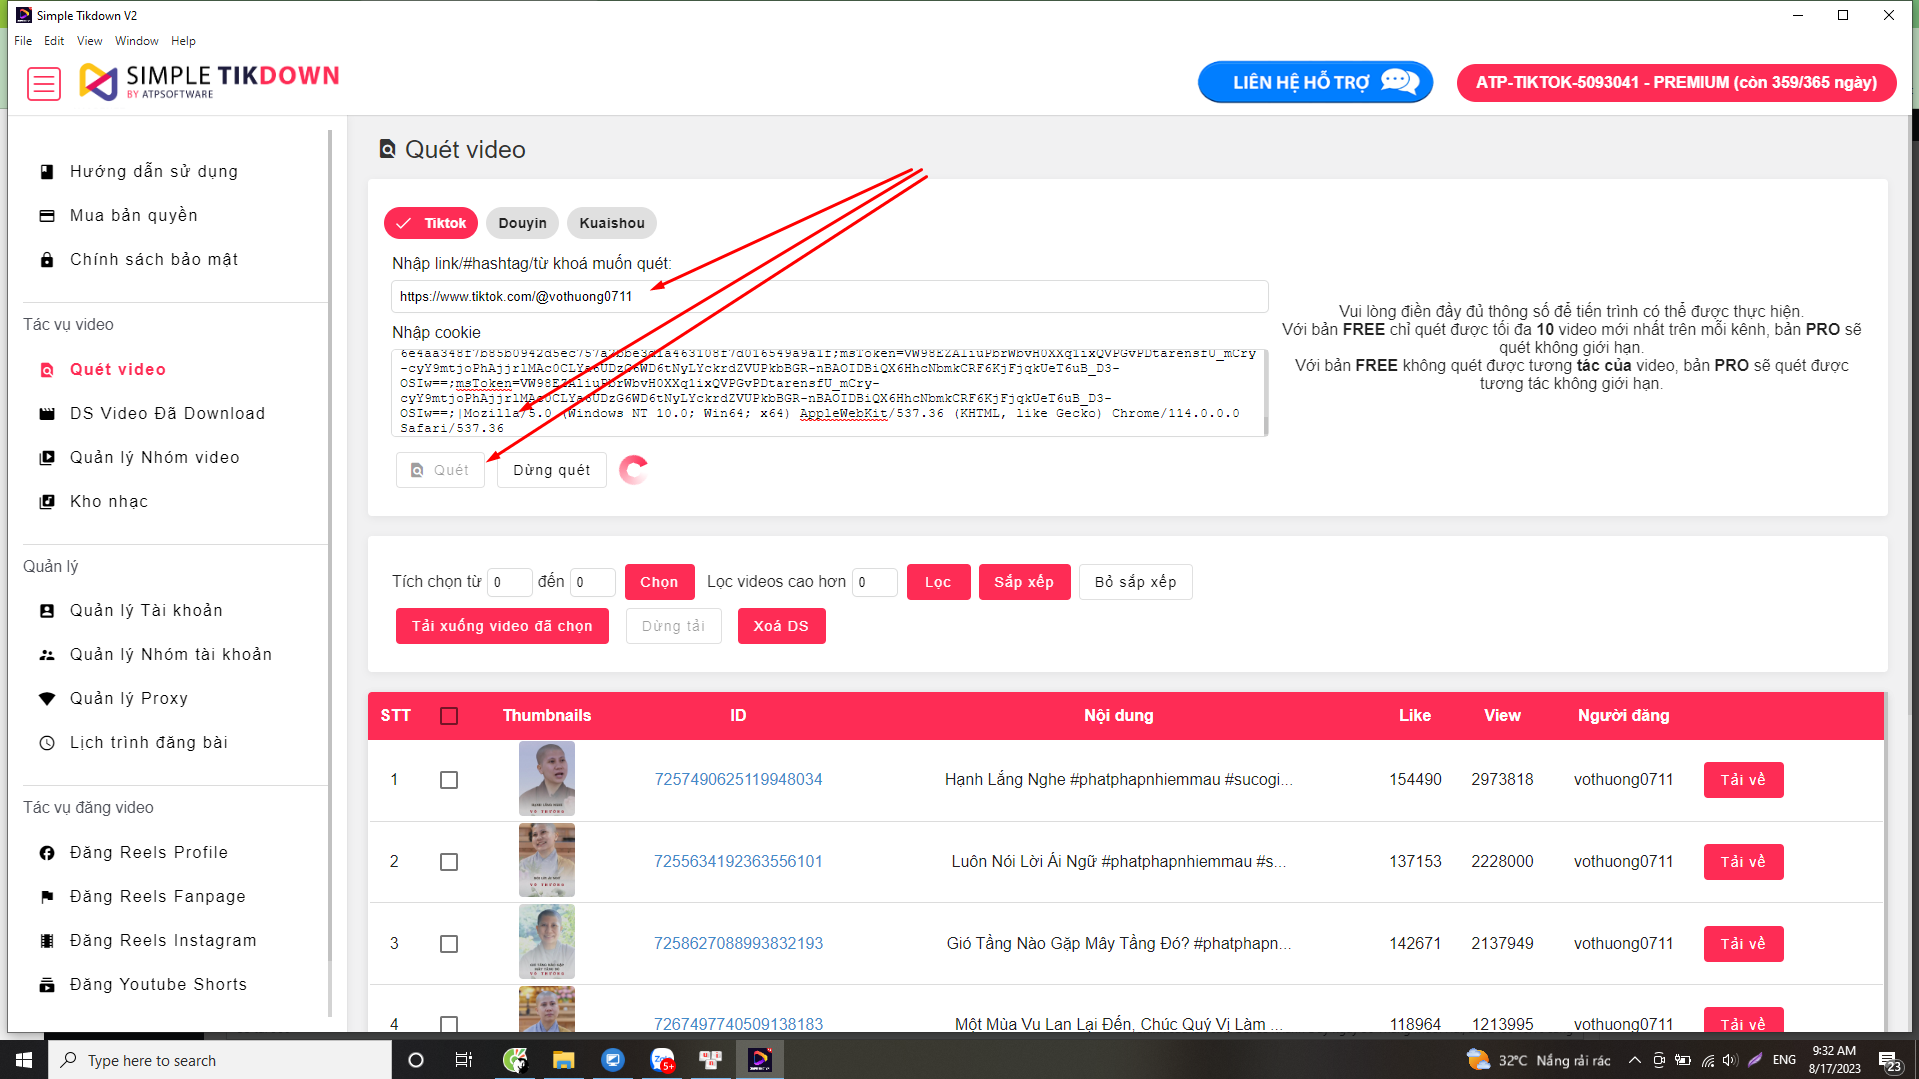The height and width of the screenshot is (1079, 1919).
Task: Open Lịch trình đăng bài clock icon
Action: (x=47, y=743)
